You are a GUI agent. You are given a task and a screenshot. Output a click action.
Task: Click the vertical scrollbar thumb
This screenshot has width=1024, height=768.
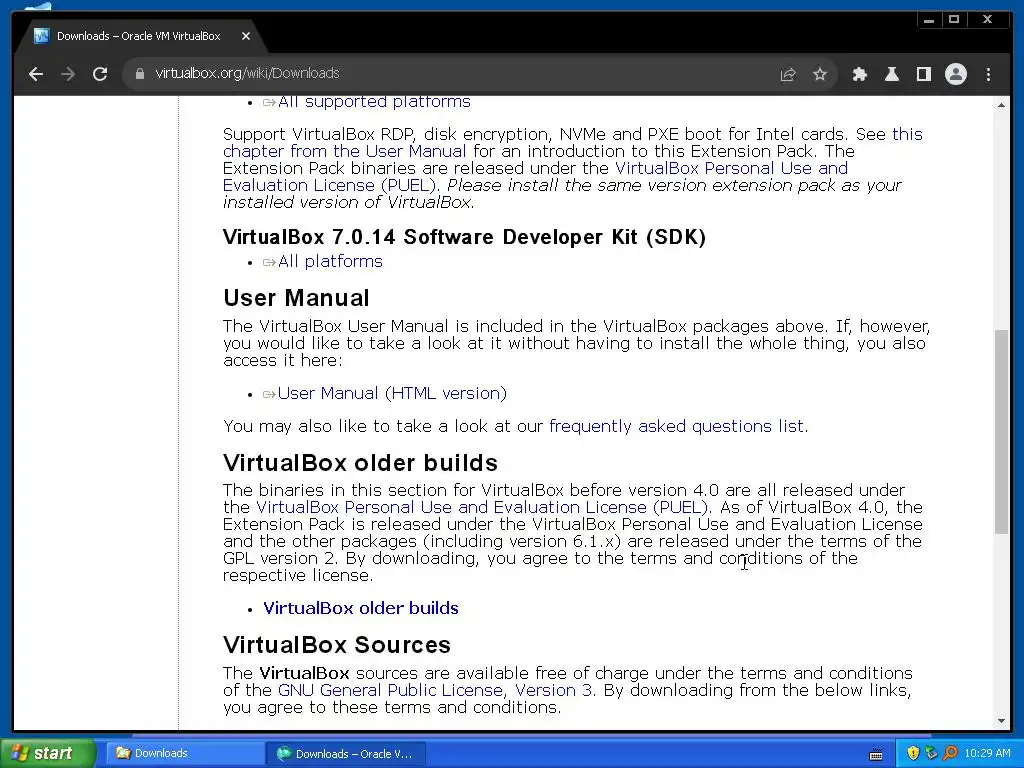pyautogui.click(x=1001, y=432)
